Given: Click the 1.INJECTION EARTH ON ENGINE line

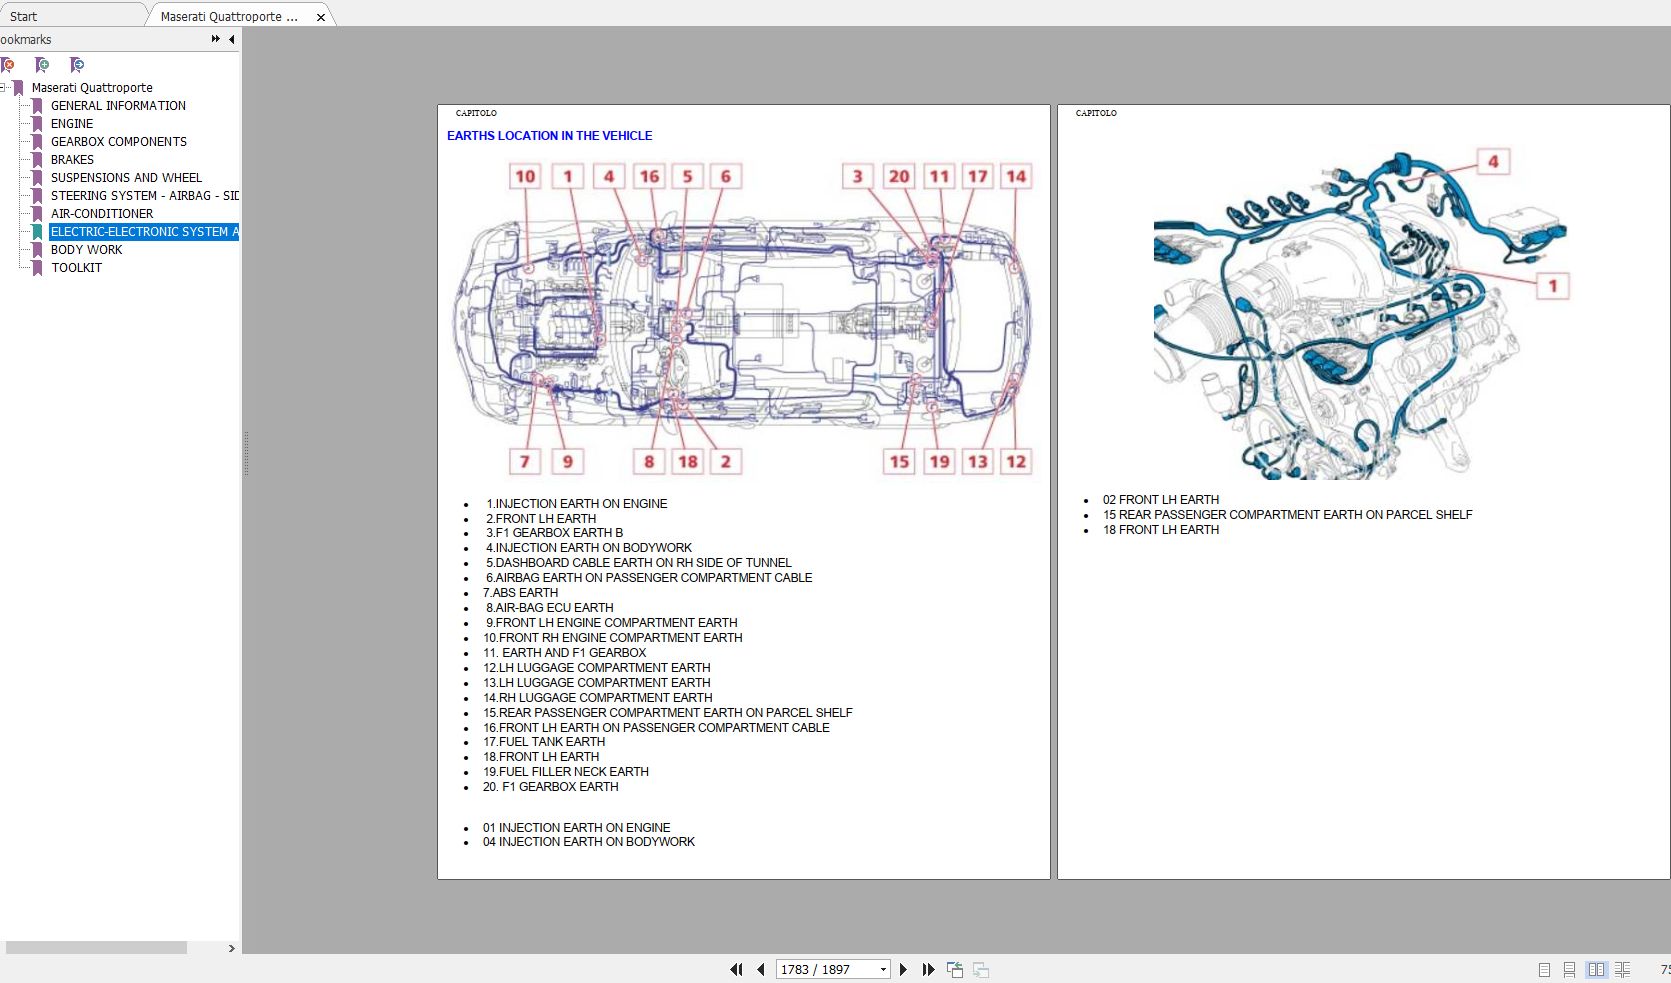Looking at the screenshot, I should 577,504.
